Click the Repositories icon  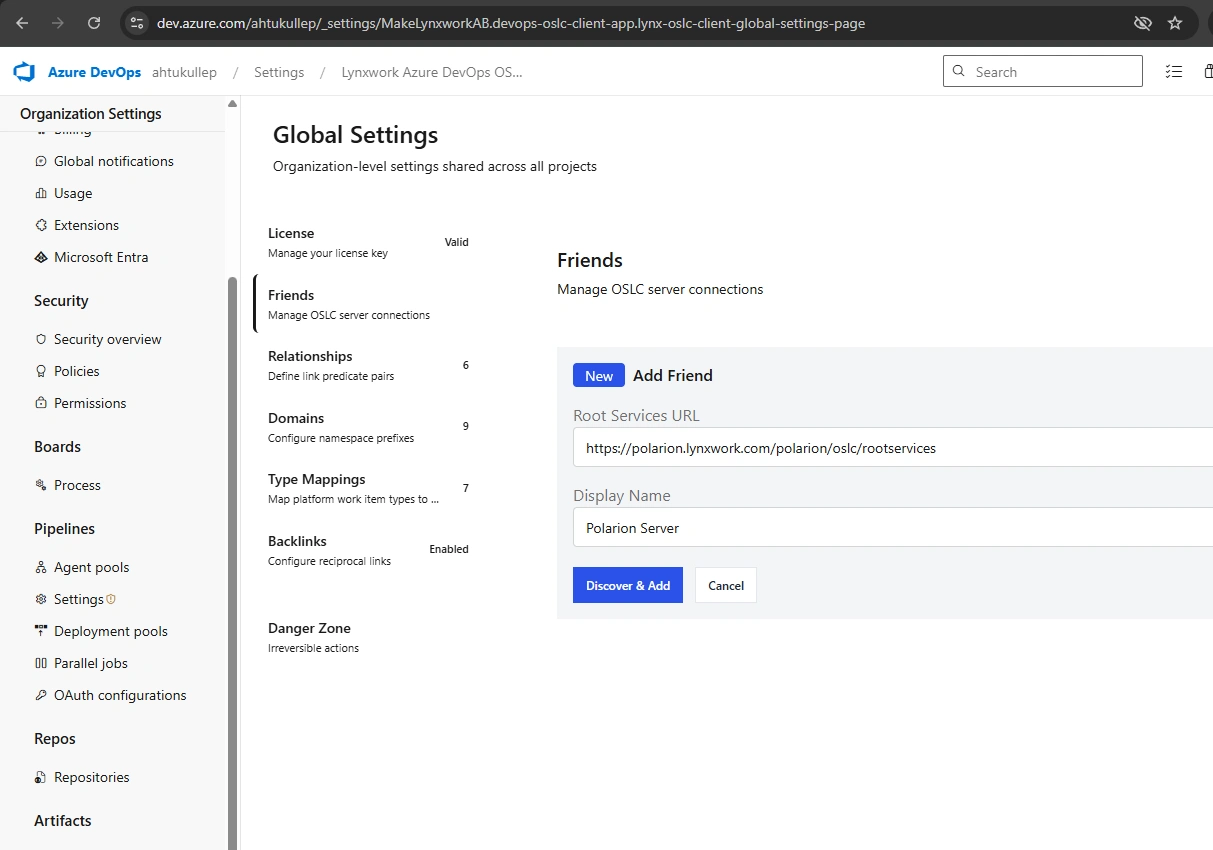41,777
